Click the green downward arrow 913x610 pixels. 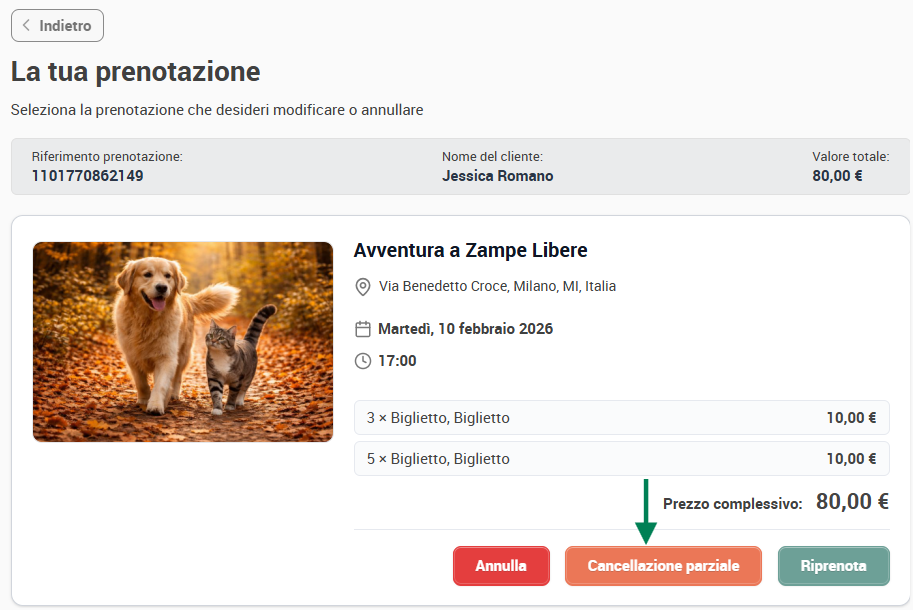pyautogui.click(x=646, y=511)
